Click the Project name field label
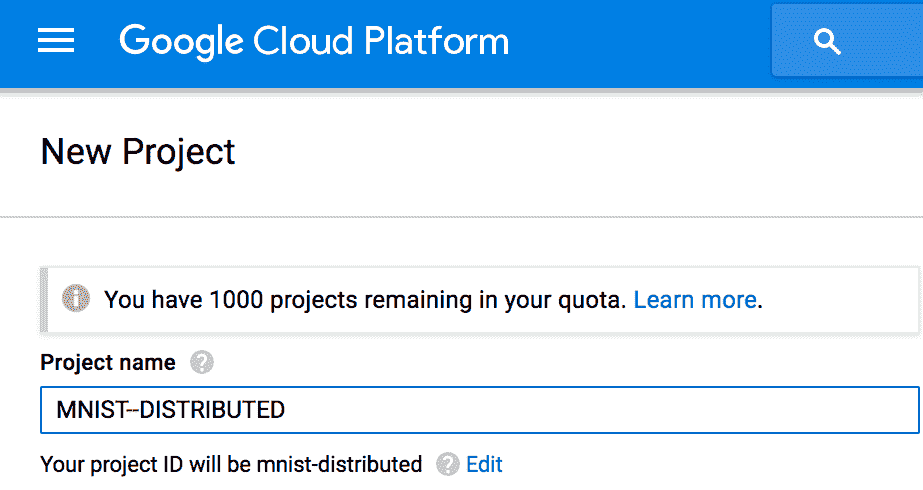This screenshot has height=490, width=923. (x=108, y=362)
